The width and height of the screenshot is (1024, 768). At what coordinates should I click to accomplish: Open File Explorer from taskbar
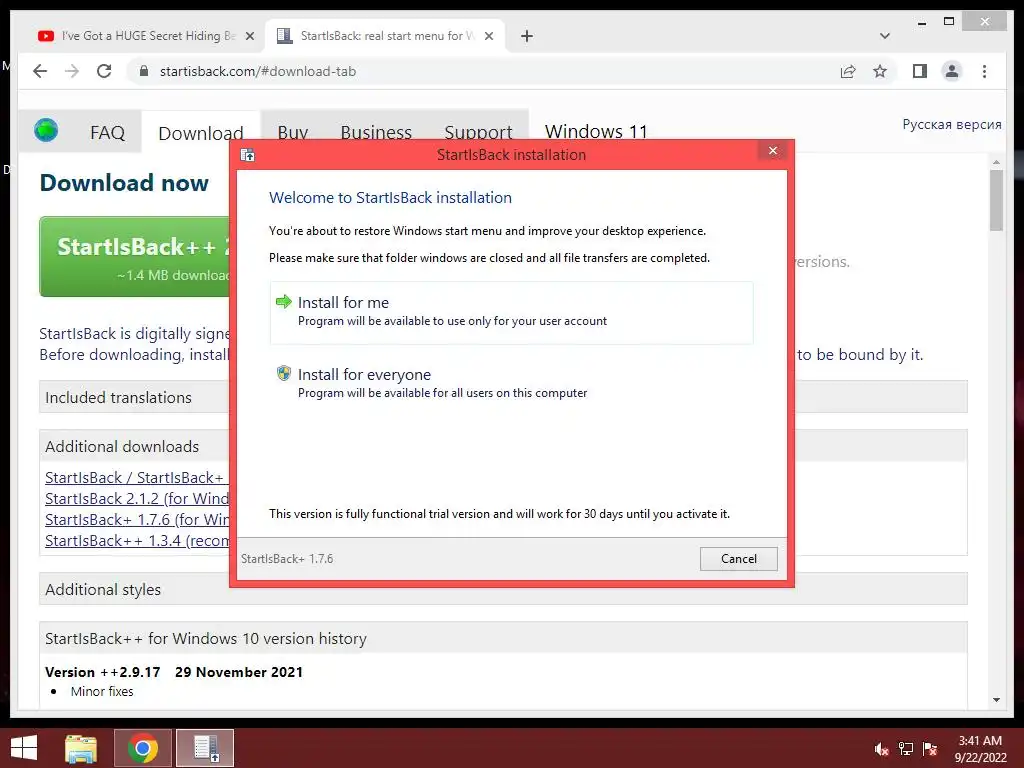coord(81,748)
